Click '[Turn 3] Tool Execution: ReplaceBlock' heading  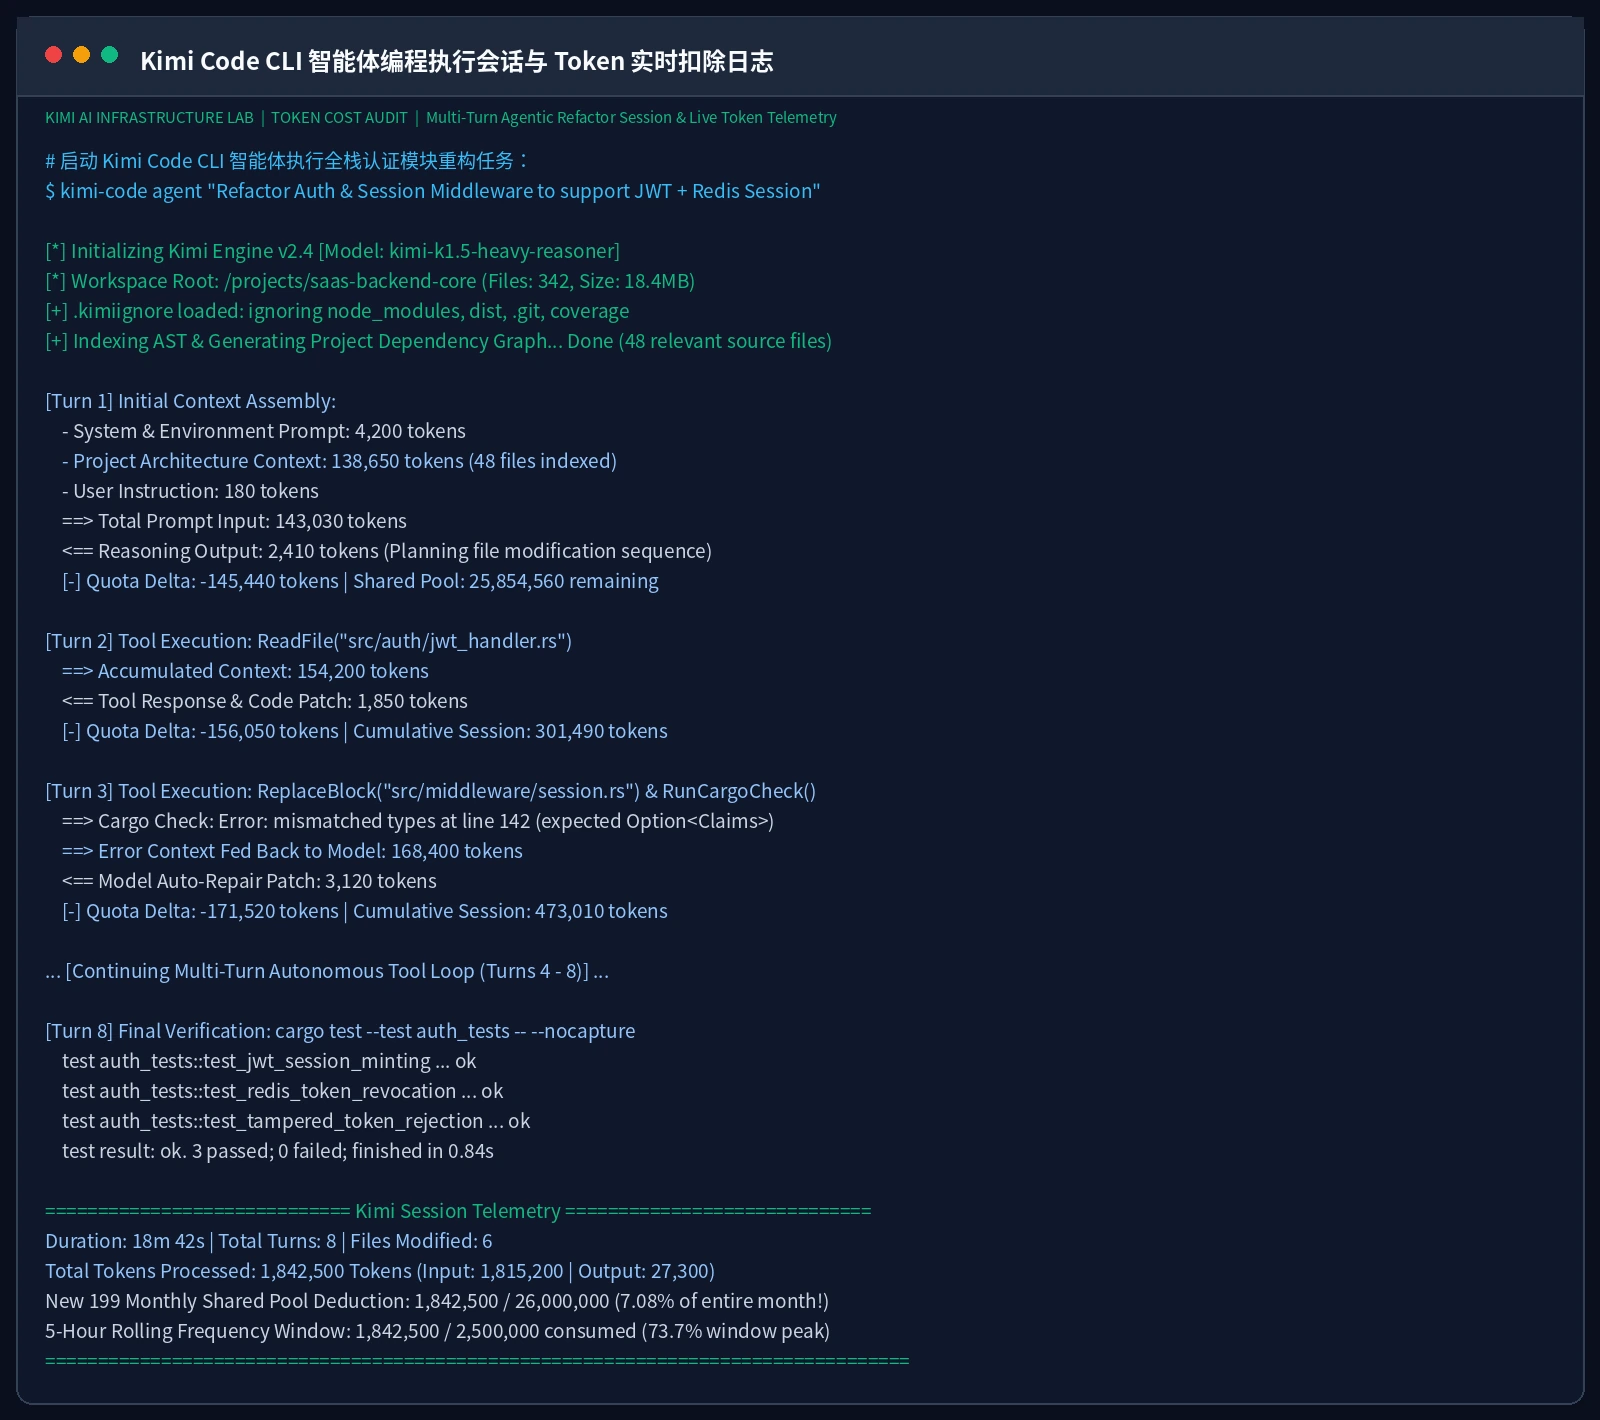coord(430,791)
